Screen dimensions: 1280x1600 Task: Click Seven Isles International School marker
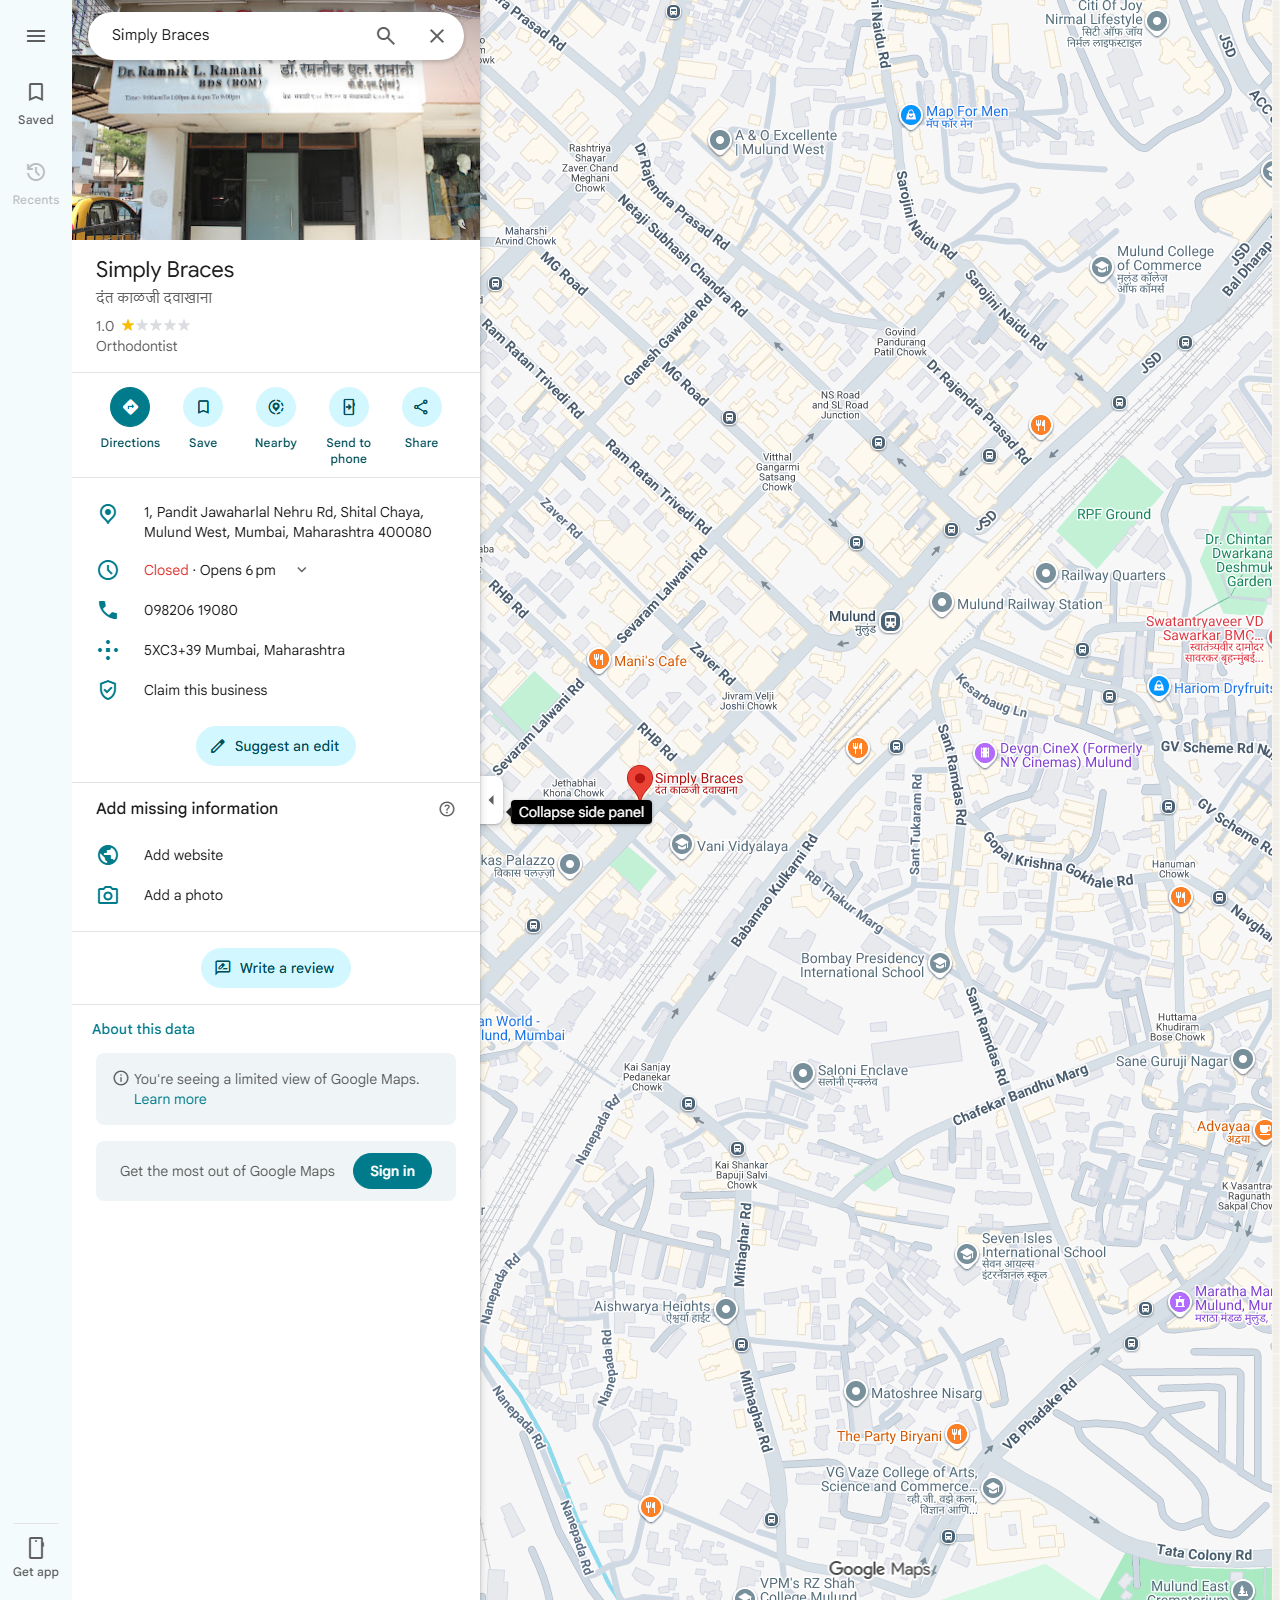(x=966, y=1254)
